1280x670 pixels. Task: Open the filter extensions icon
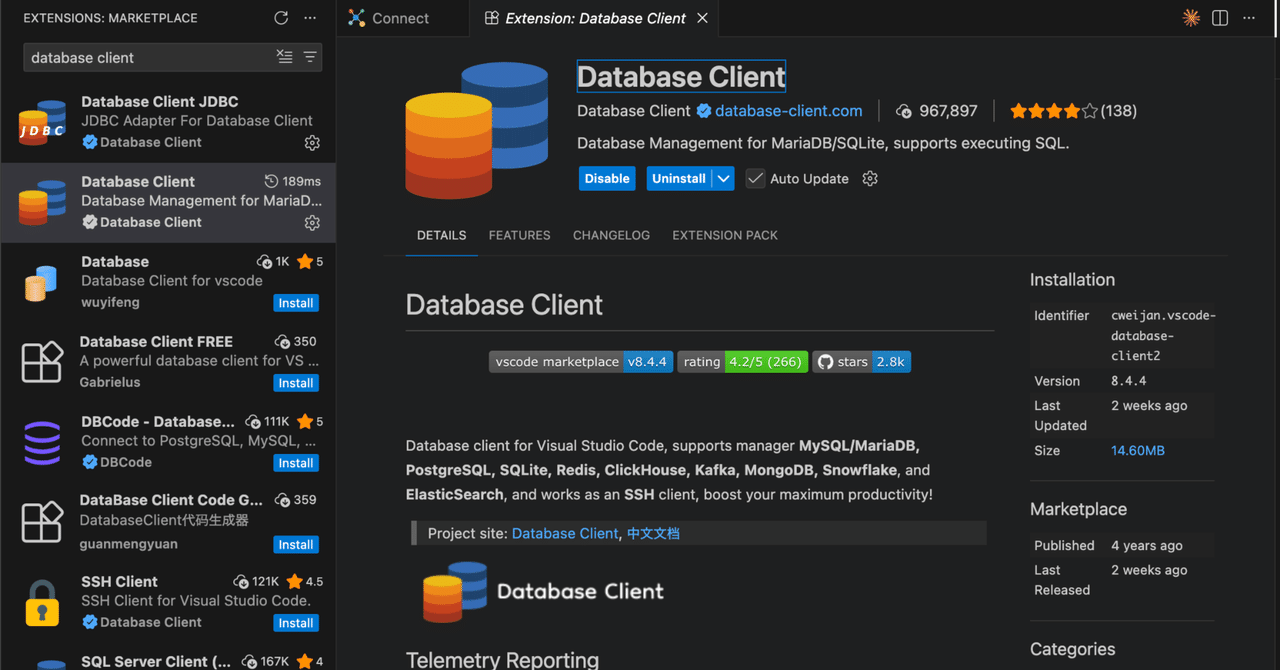[312, 58]
